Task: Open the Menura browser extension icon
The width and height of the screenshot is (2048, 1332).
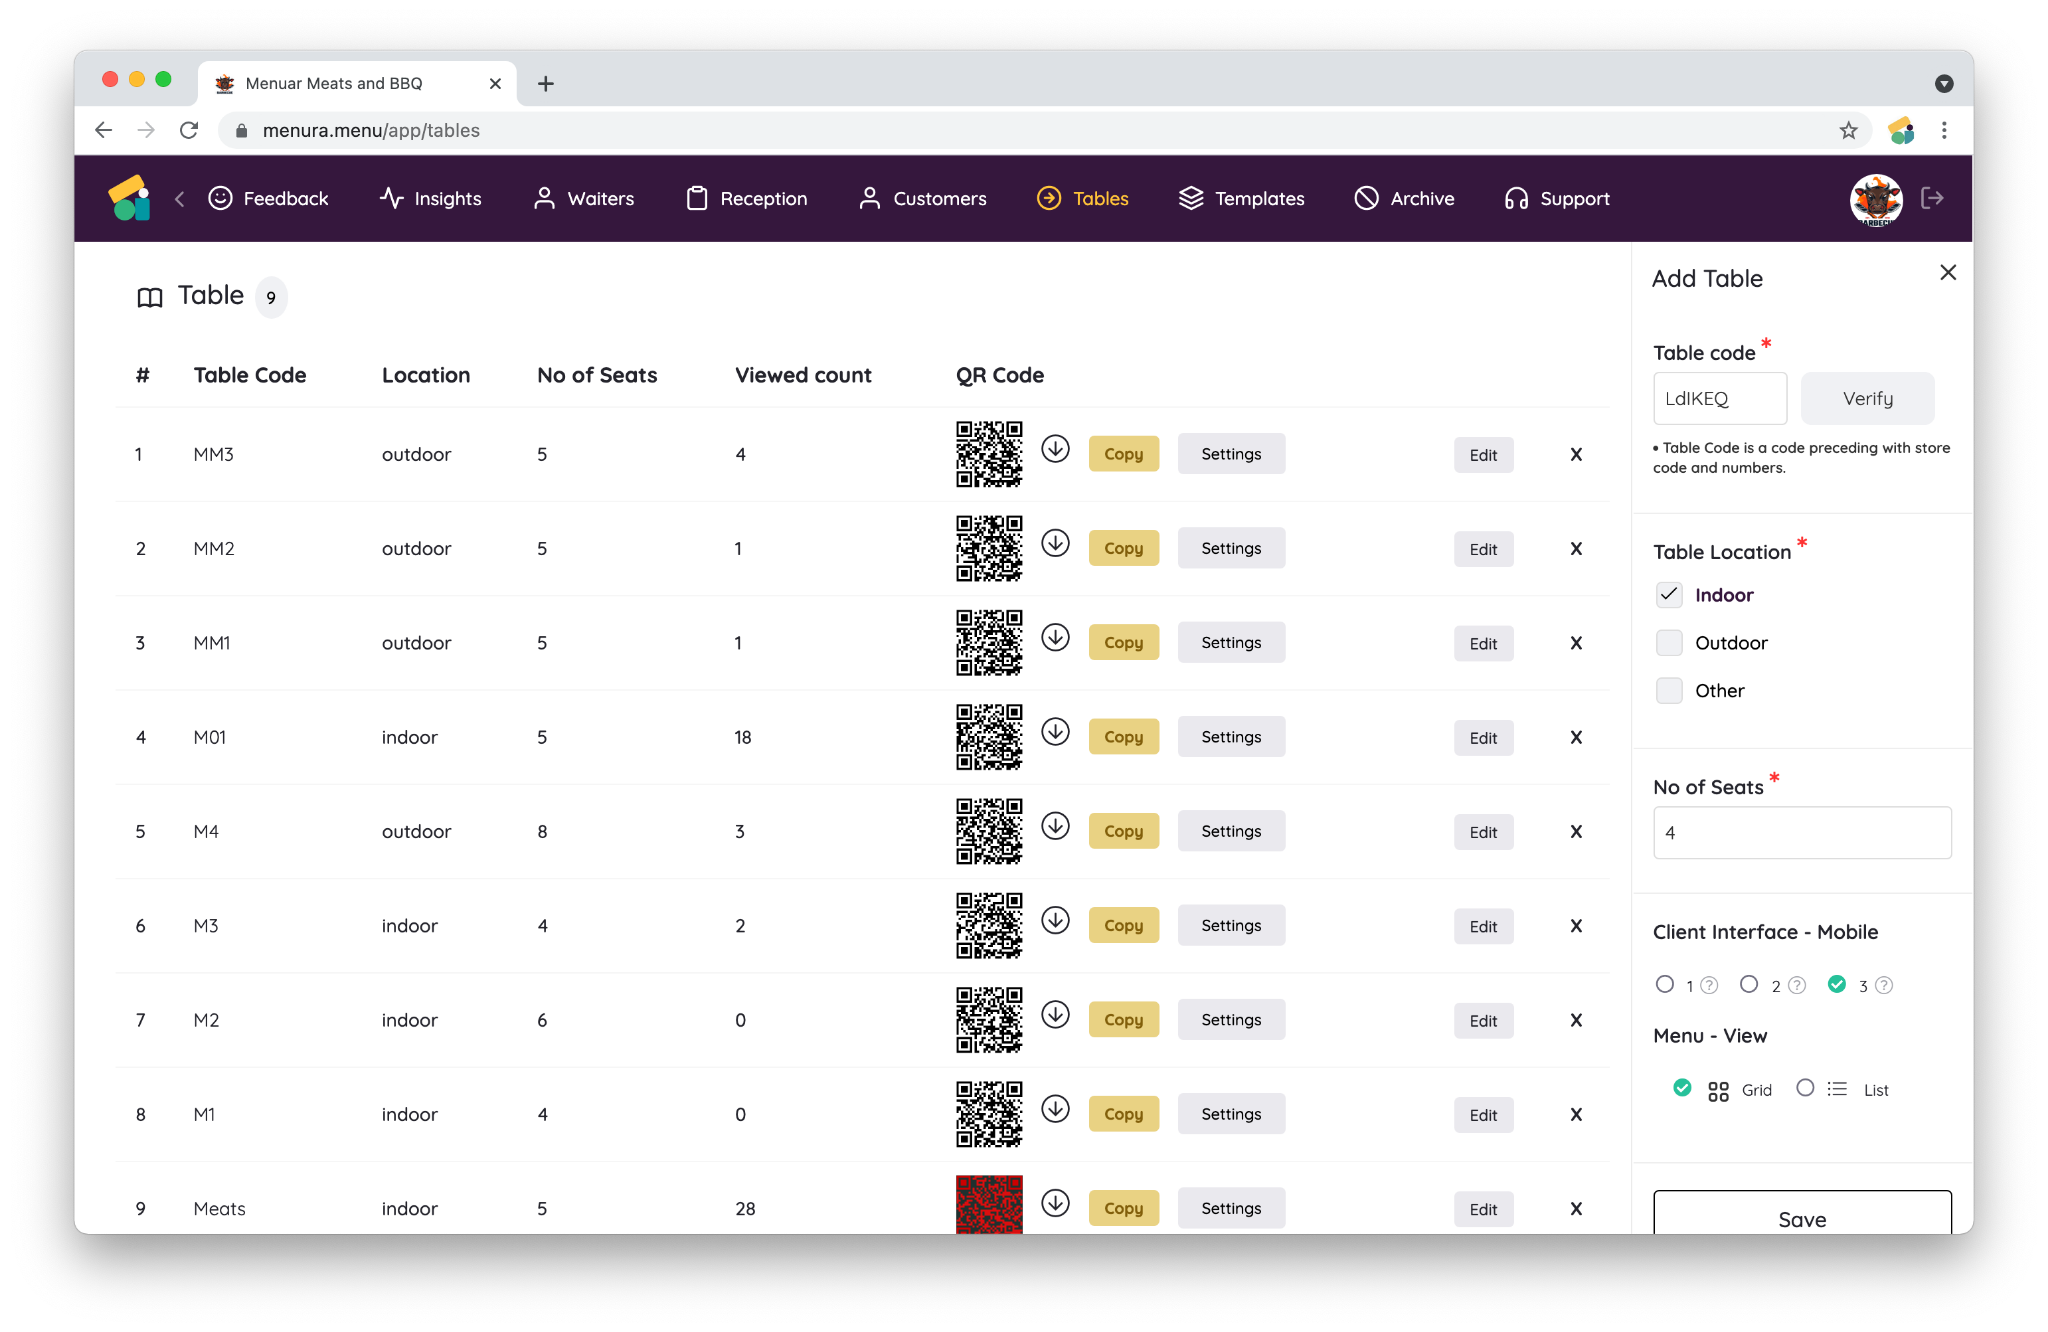Action: pyautogui.click(x=1901, y=130)
